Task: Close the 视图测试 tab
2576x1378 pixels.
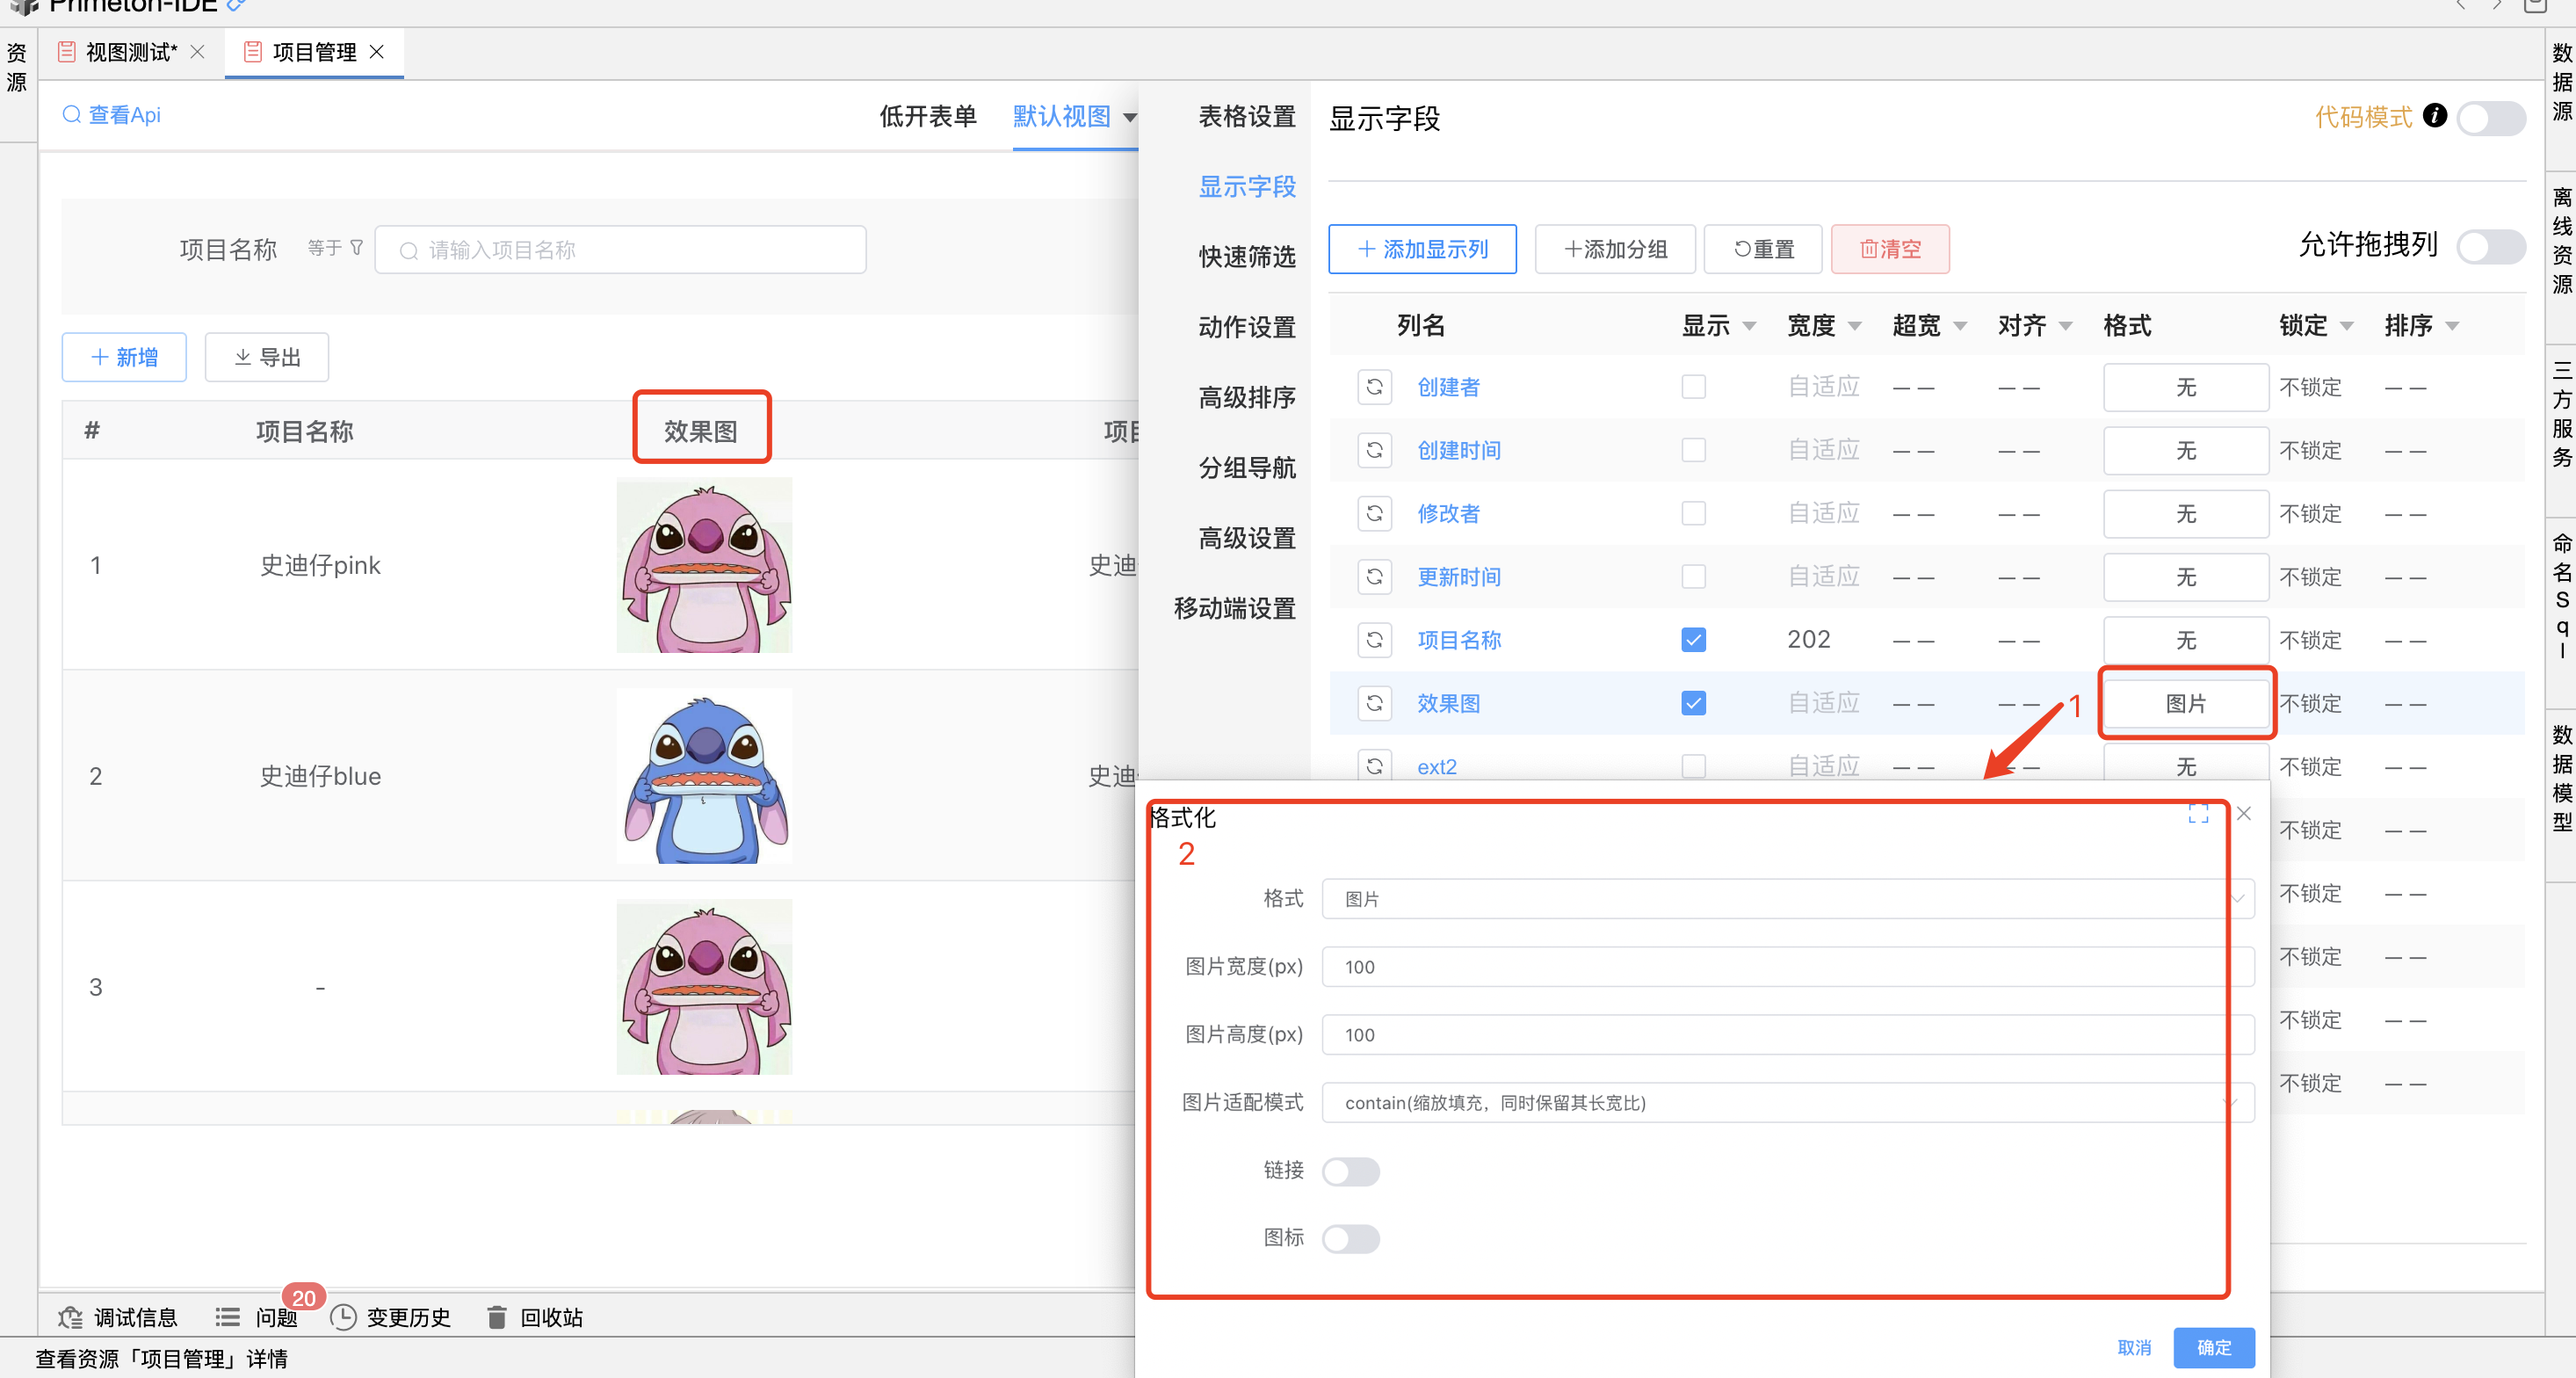Action: (198, 52)
